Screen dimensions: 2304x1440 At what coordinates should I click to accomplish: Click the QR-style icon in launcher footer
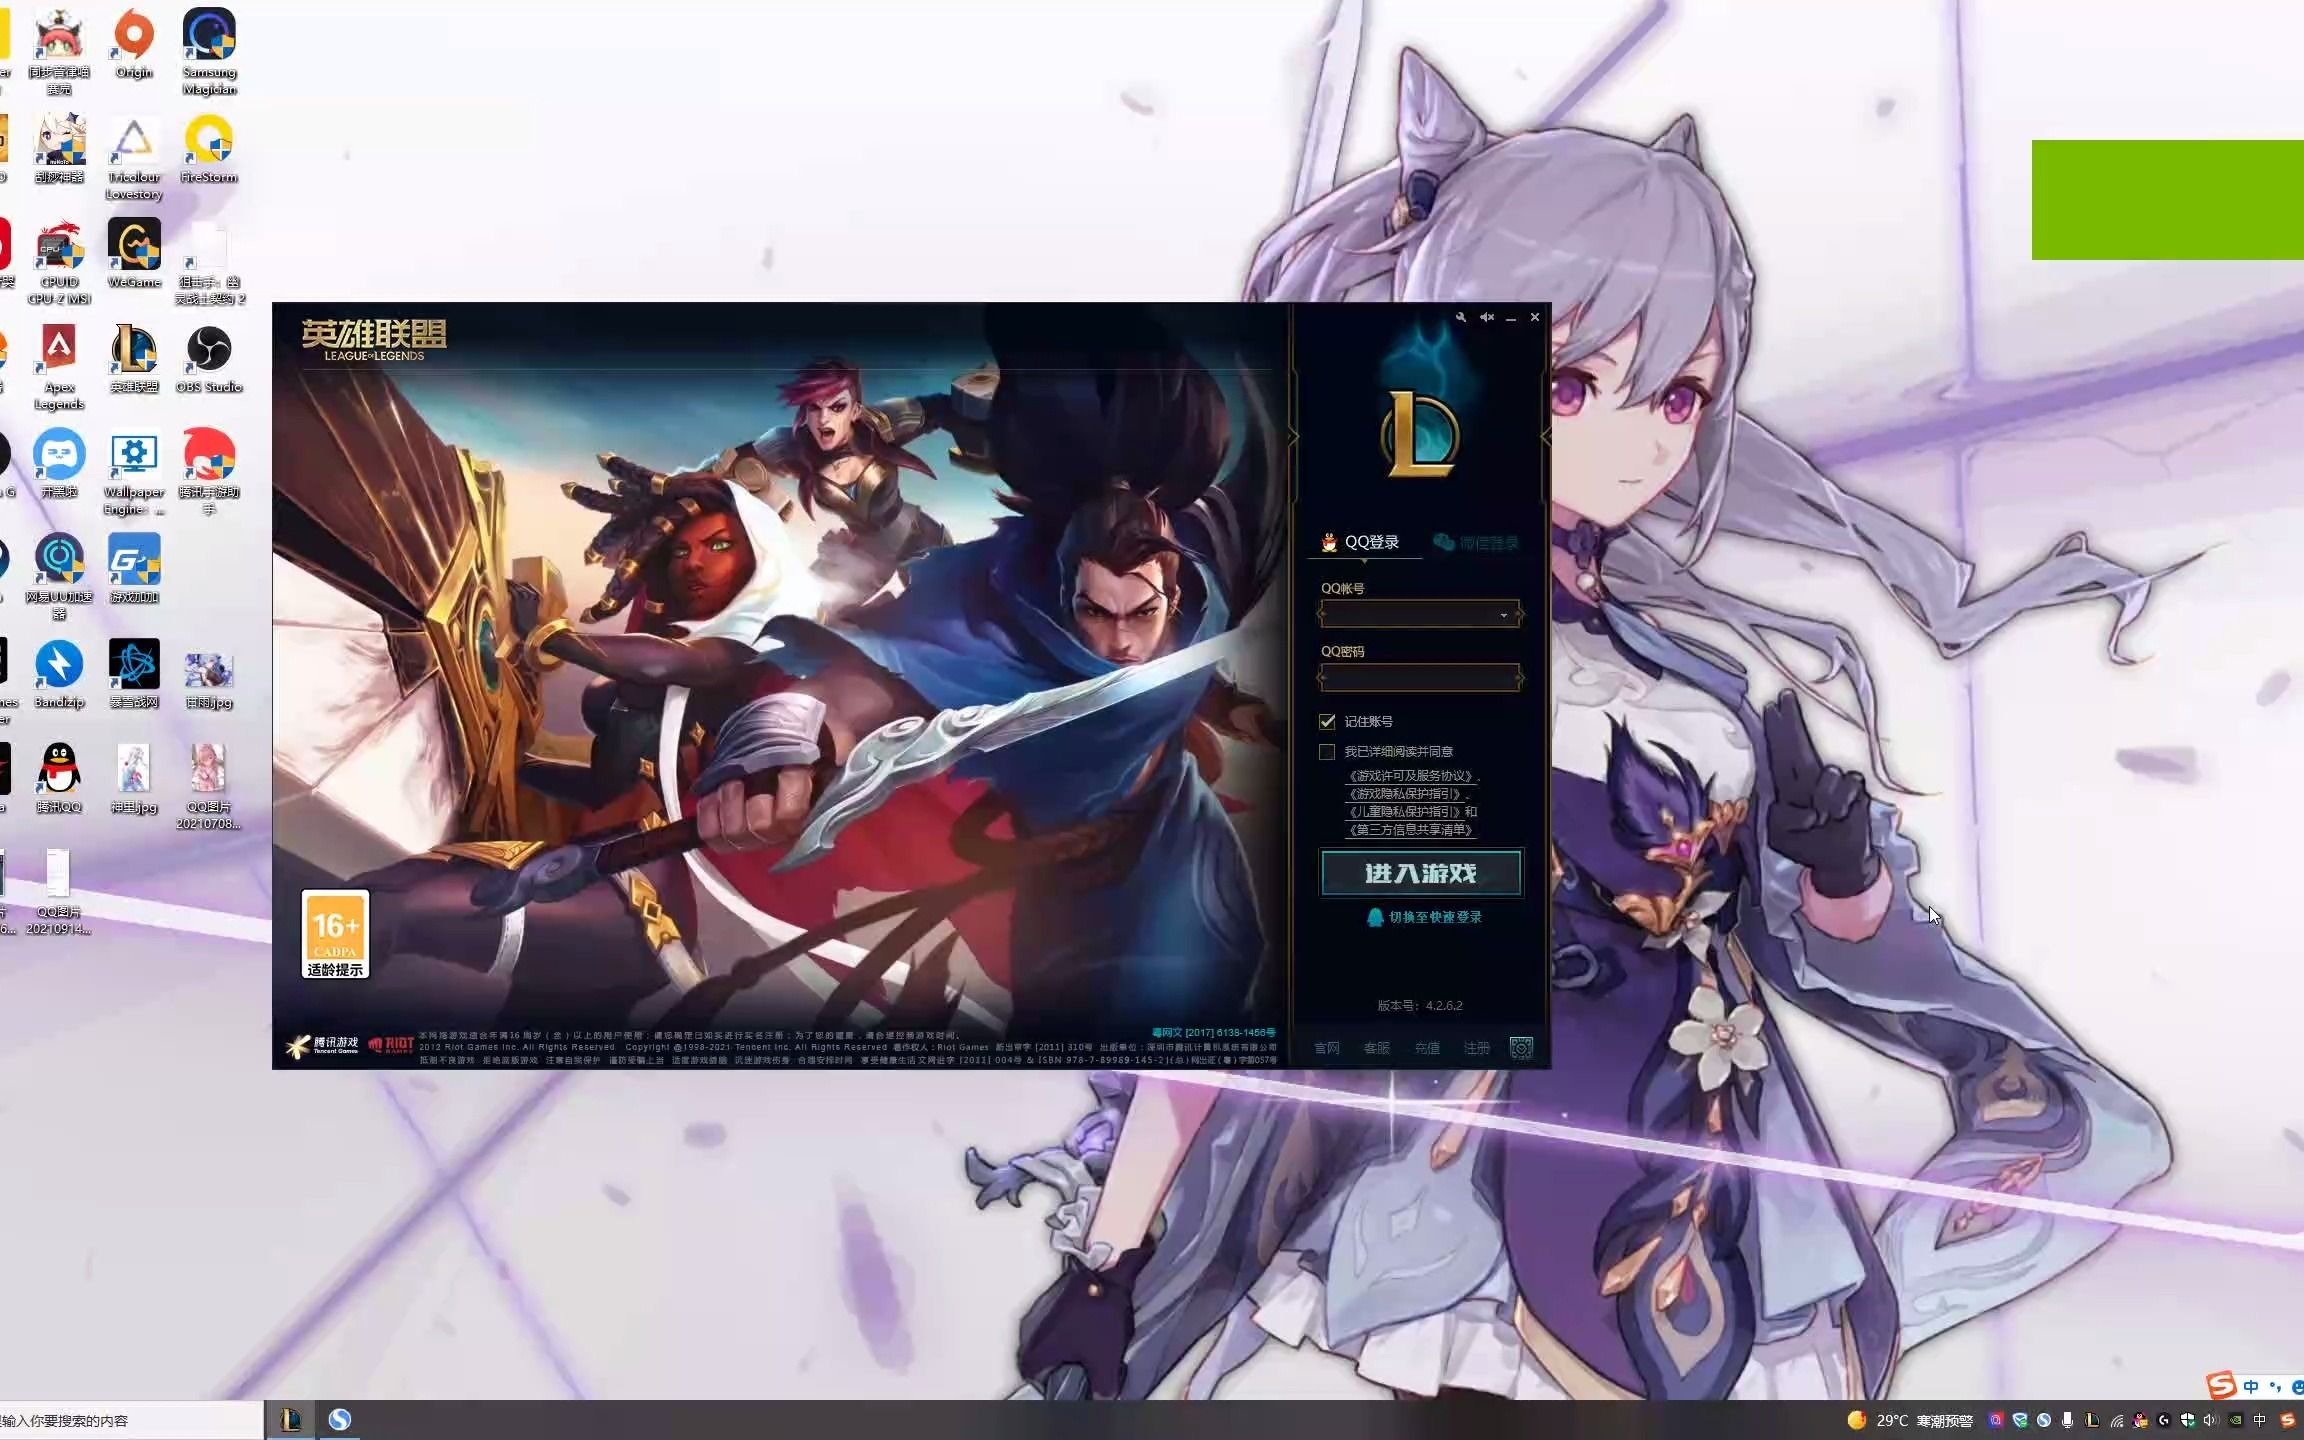pyautogui.click(x=1521, y=1048)
